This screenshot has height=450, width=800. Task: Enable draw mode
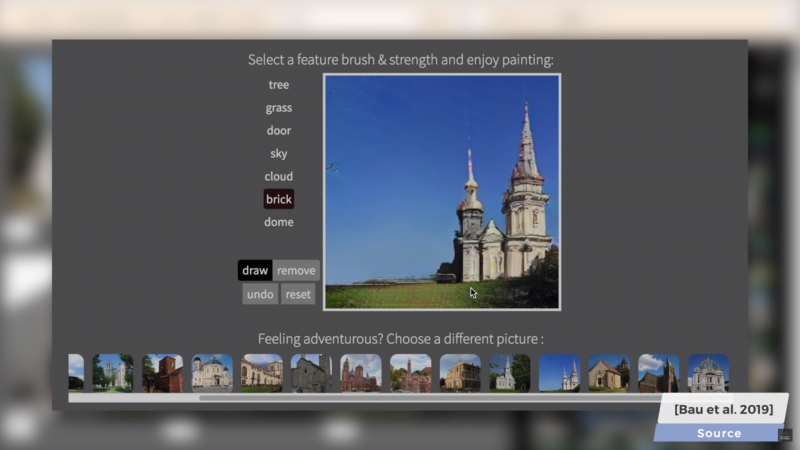click(x=255, y=270)
